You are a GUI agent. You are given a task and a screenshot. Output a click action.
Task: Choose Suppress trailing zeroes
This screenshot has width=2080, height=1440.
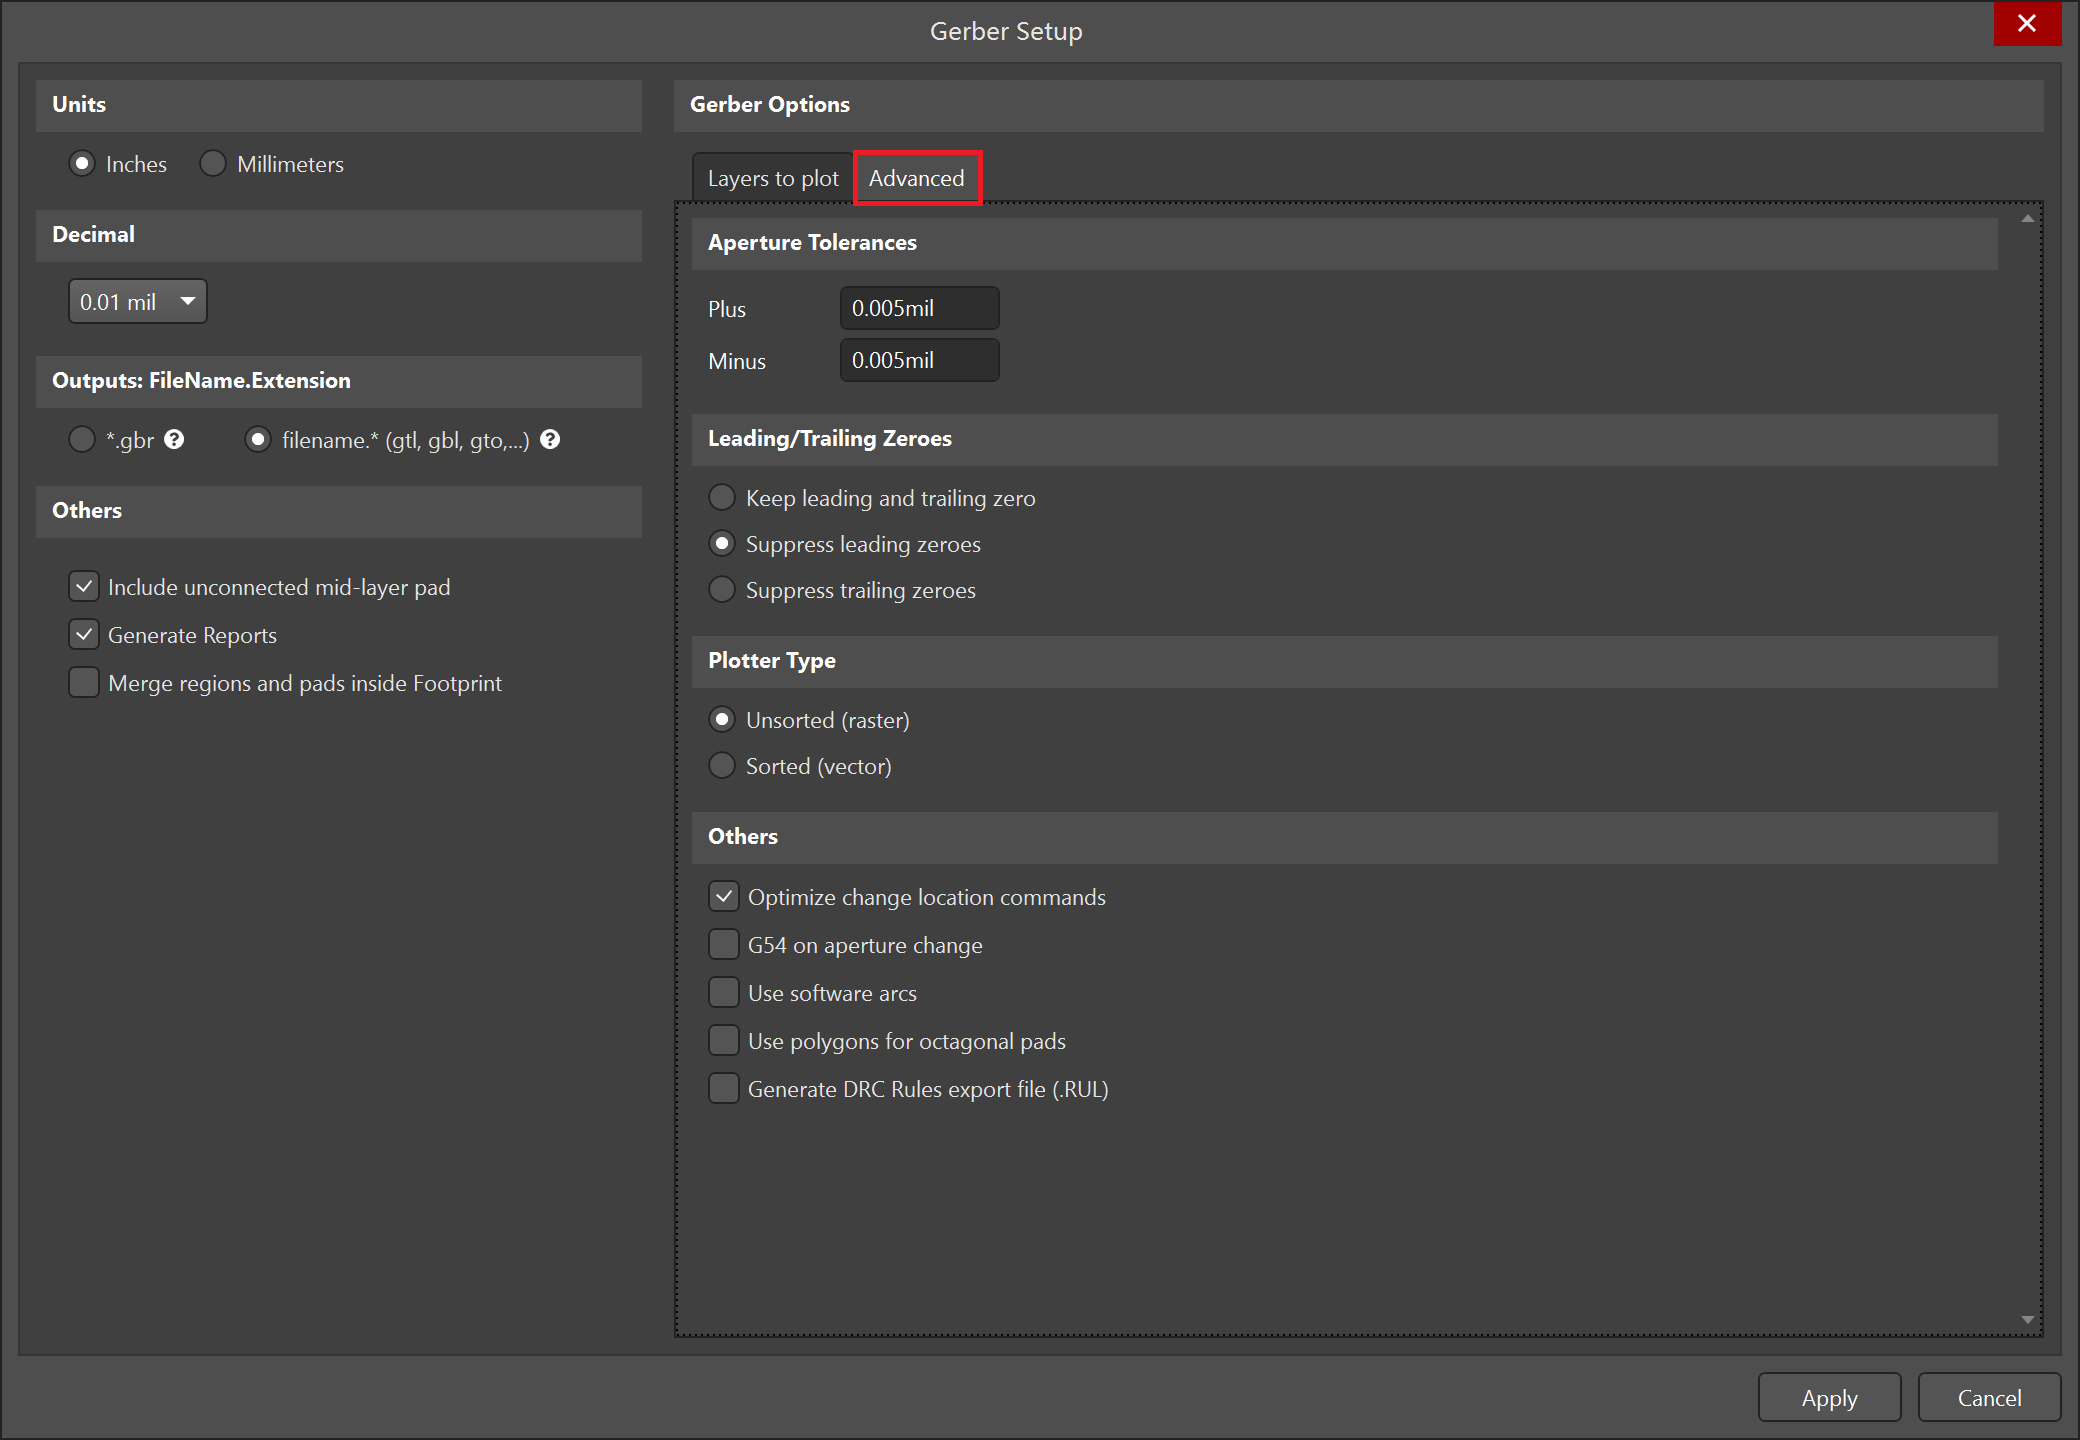pyautogui.click(x=722, y=590)
